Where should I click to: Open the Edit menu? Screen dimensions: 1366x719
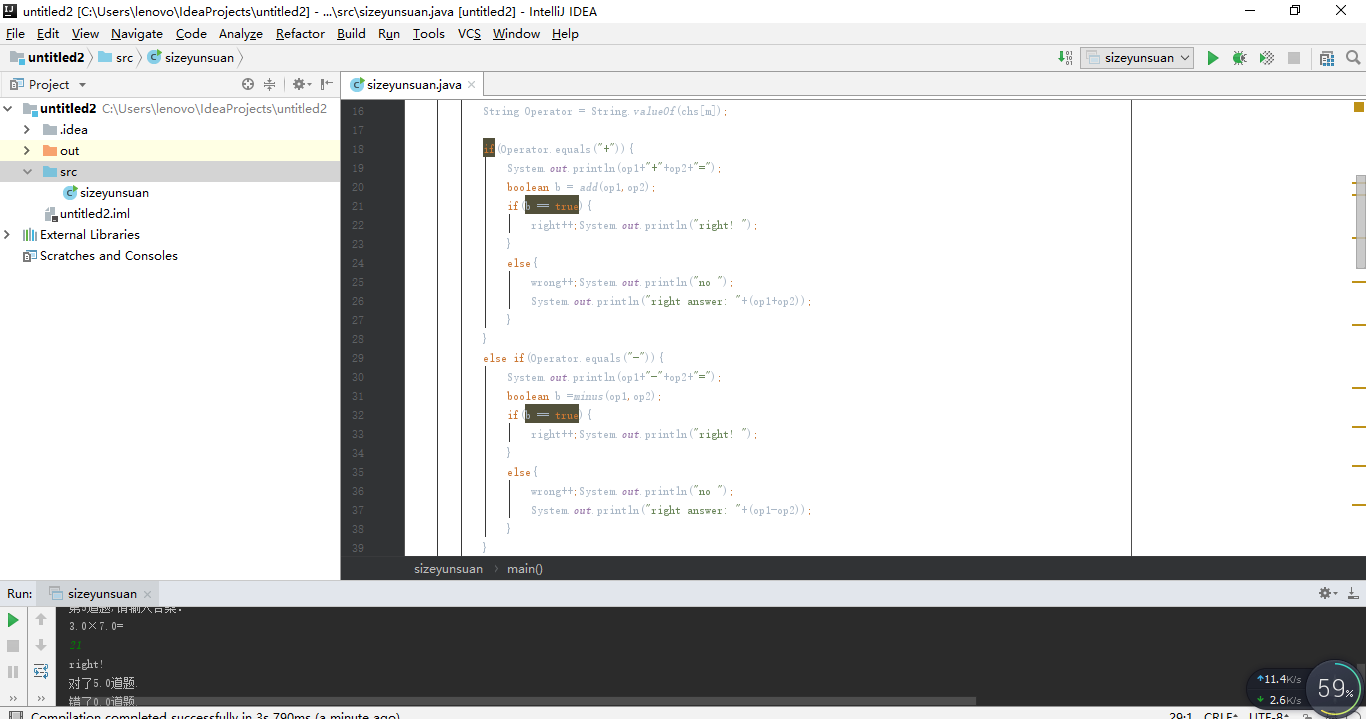48,34
